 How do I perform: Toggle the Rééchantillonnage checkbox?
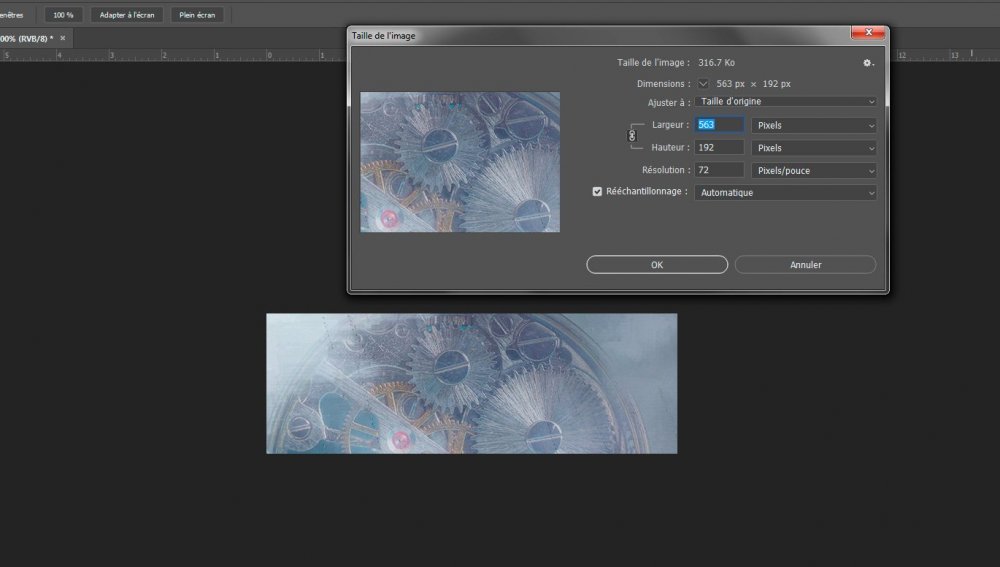[x=598, y=192]
